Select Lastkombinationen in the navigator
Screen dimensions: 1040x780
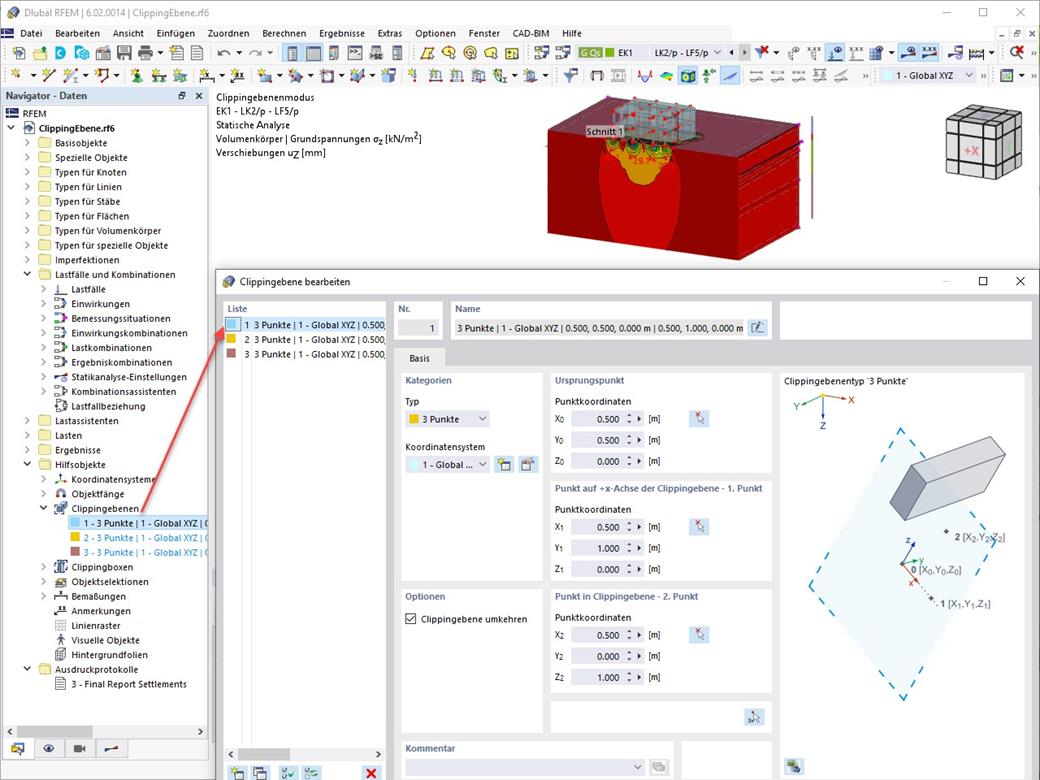click(x=111, y=348)
